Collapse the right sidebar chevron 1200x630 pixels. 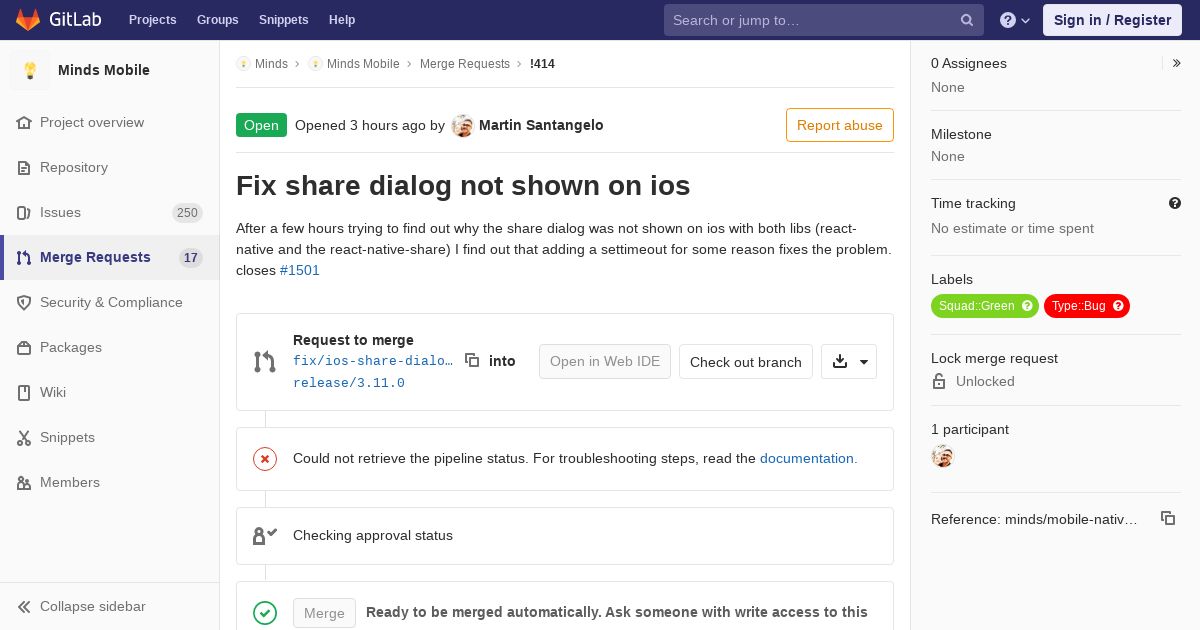(1176, 63)
